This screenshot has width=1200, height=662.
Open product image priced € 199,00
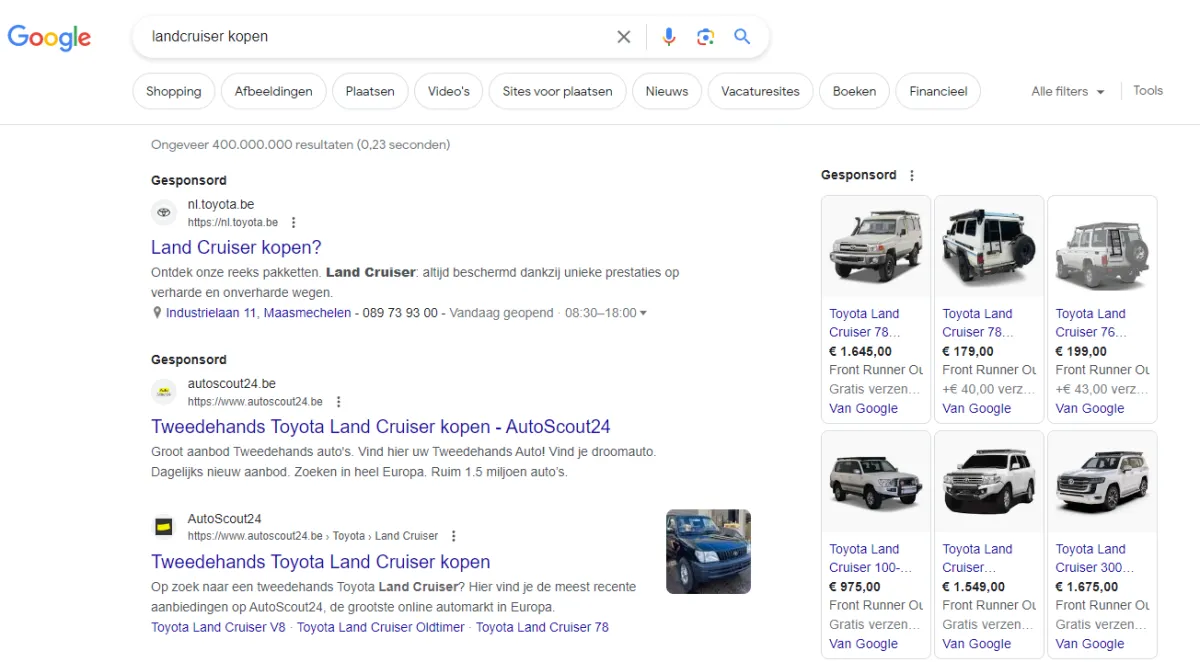1102,247
